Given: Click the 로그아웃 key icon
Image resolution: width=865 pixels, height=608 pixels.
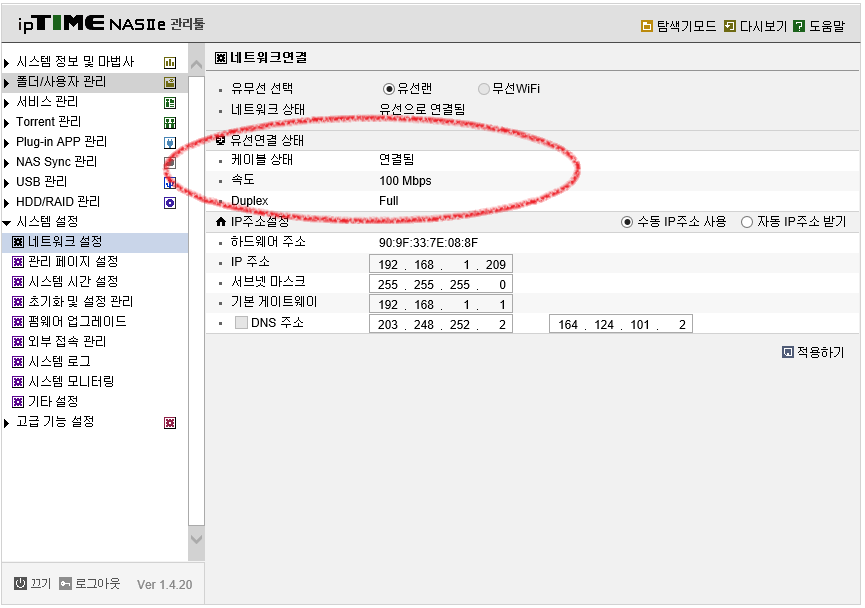Looking at the screenshot, I should click(65, 584).
